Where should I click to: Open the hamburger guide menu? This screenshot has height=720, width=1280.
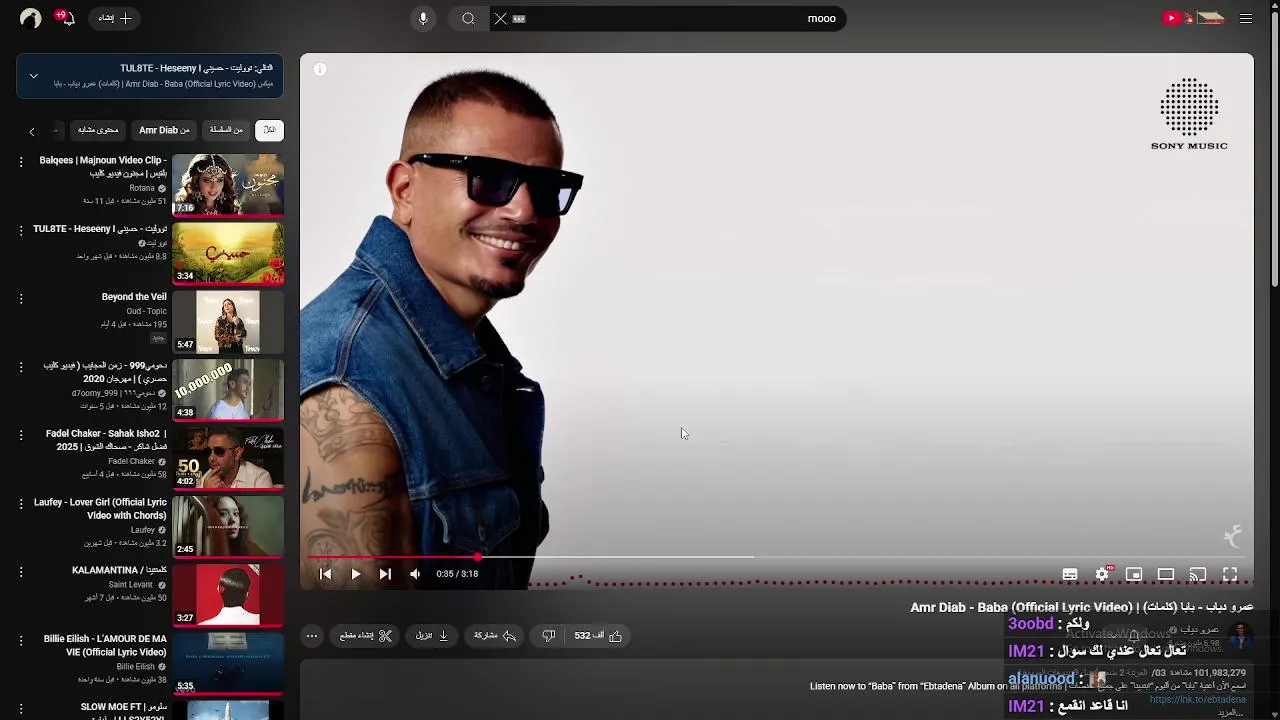pos(1246,18)
